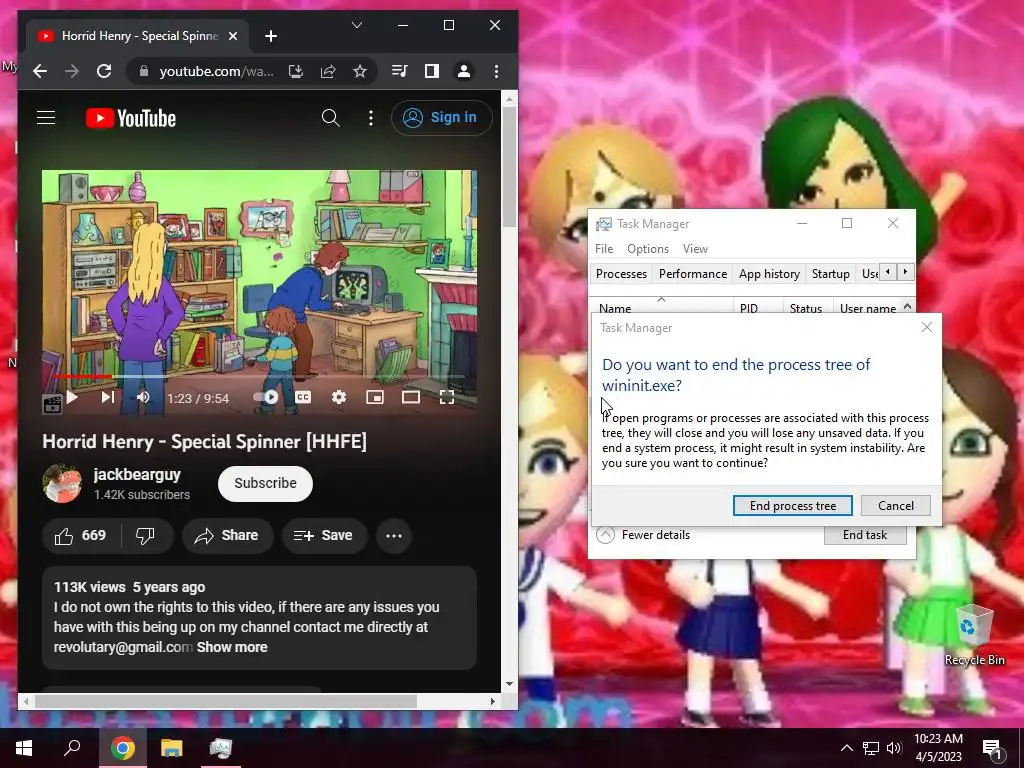
Task: Enter full screen with player icon
Action: [x=447, y=397]
